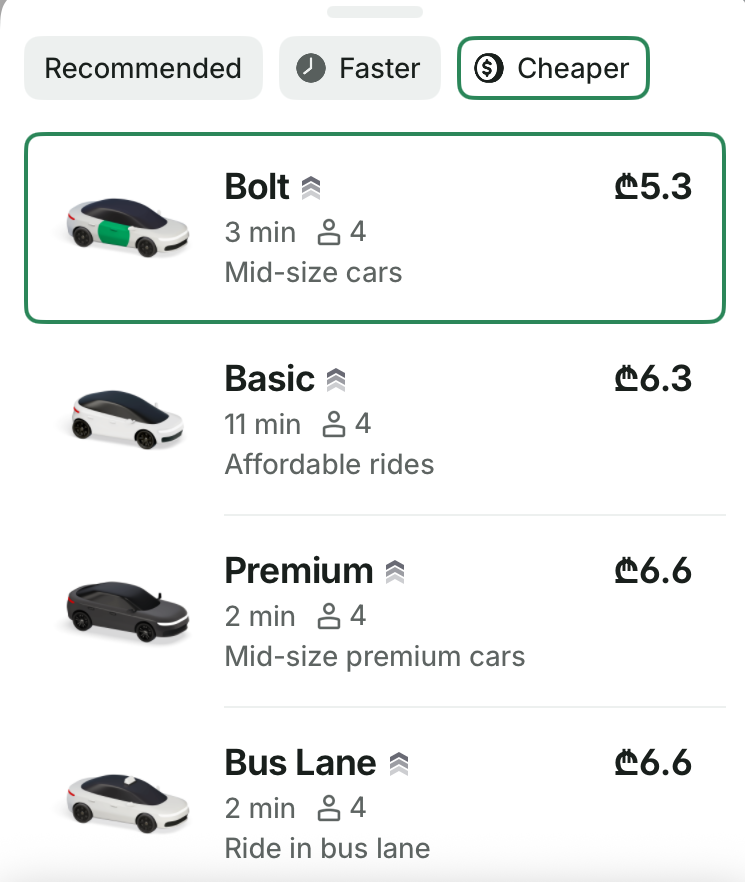Select the Faster sorting tab
Viewport: 745px width, 892px height.
360,68
